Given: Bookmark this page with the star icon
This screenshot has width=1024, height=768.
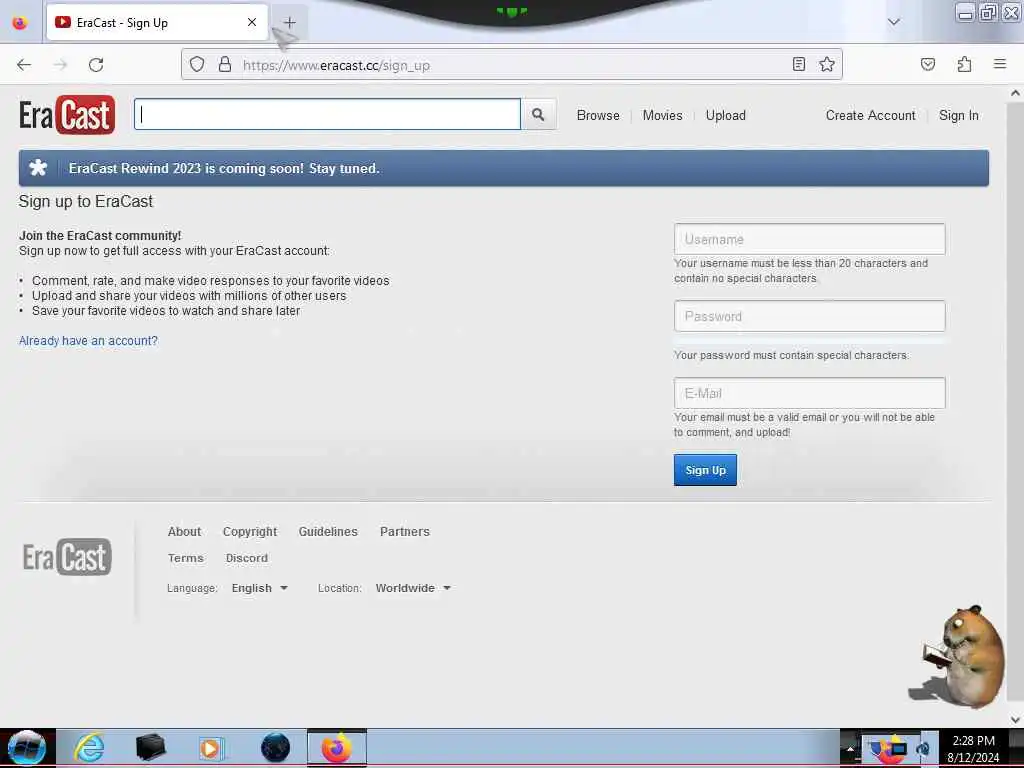Looking at the screenshot, I should coord(827,64).
